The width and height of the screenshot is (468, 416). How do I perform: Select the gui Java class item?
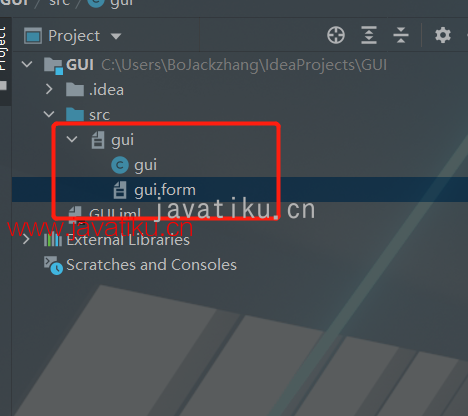(x=145, y=165)
